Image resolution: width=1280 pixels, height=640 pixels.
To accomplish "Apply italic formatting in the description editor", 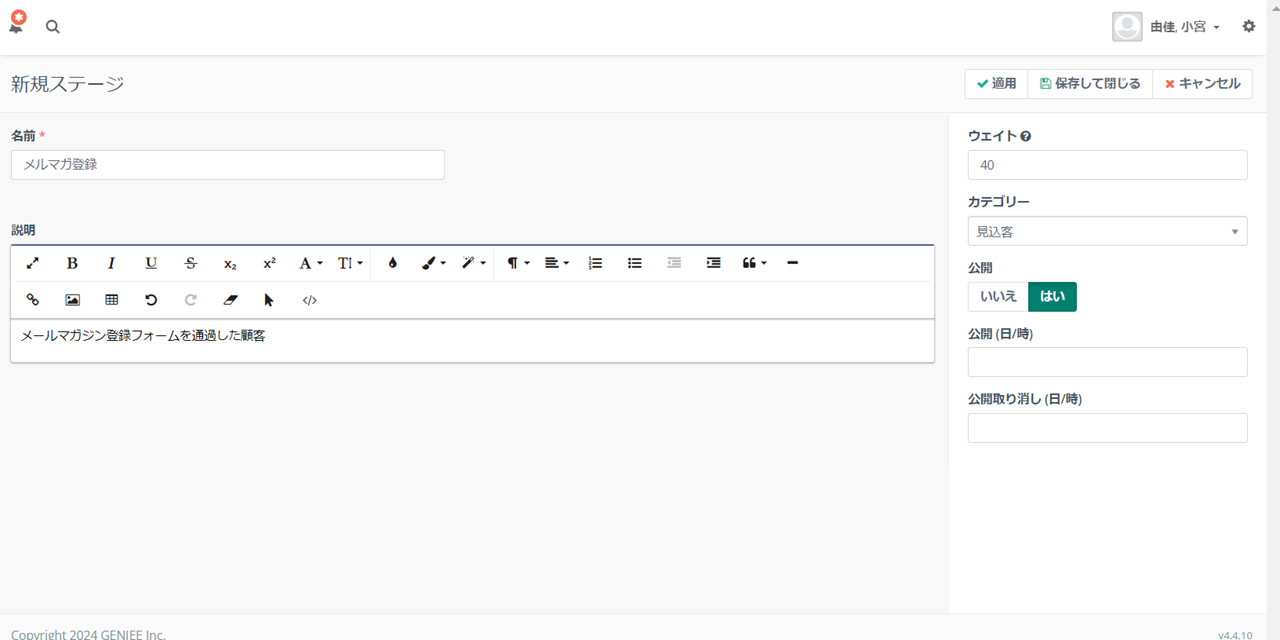I will [x=111, y=263].
